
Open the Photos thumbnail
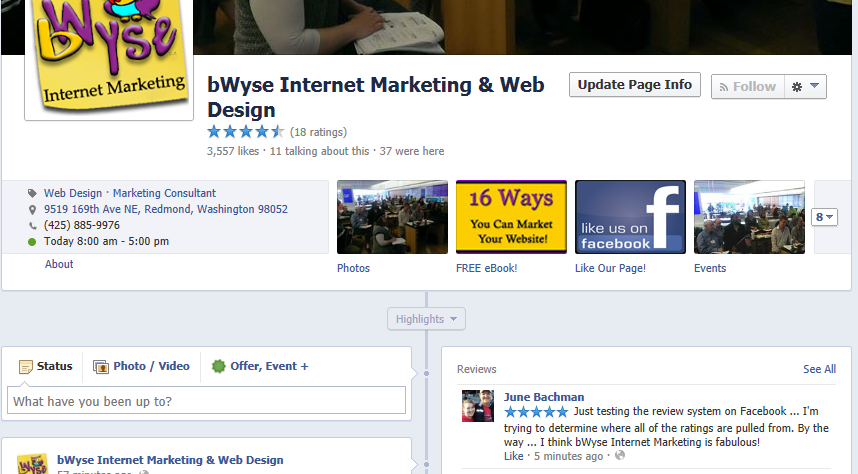[x=392, y=217]
